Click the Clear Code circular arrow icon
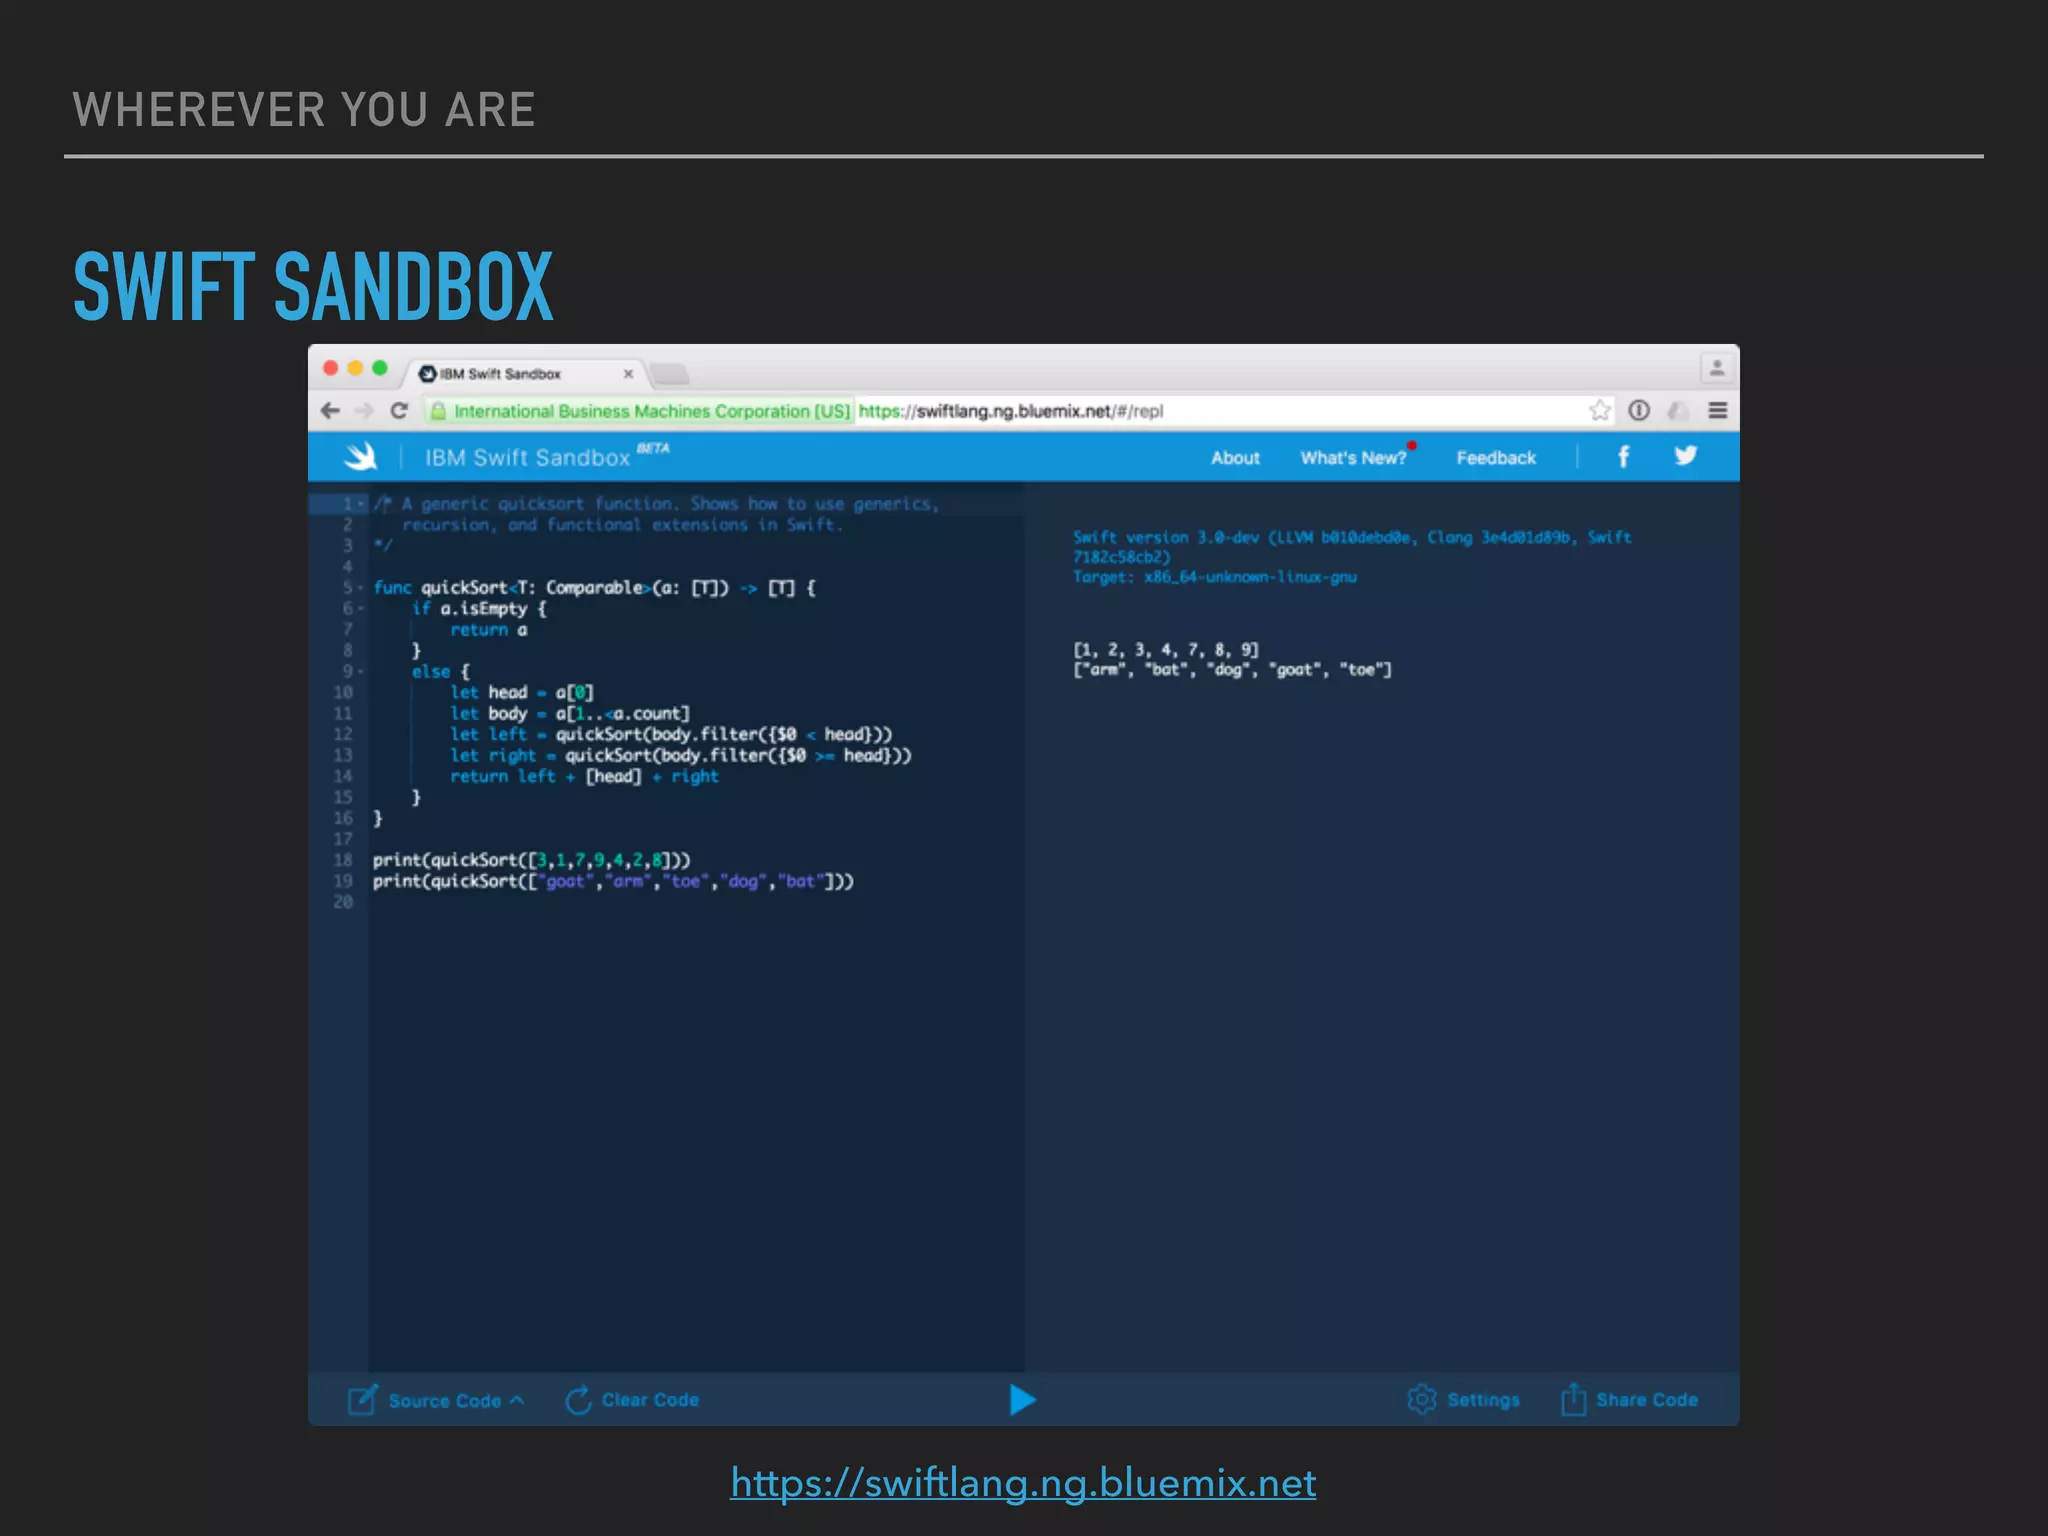2048x1536 pixels. 578,1400
